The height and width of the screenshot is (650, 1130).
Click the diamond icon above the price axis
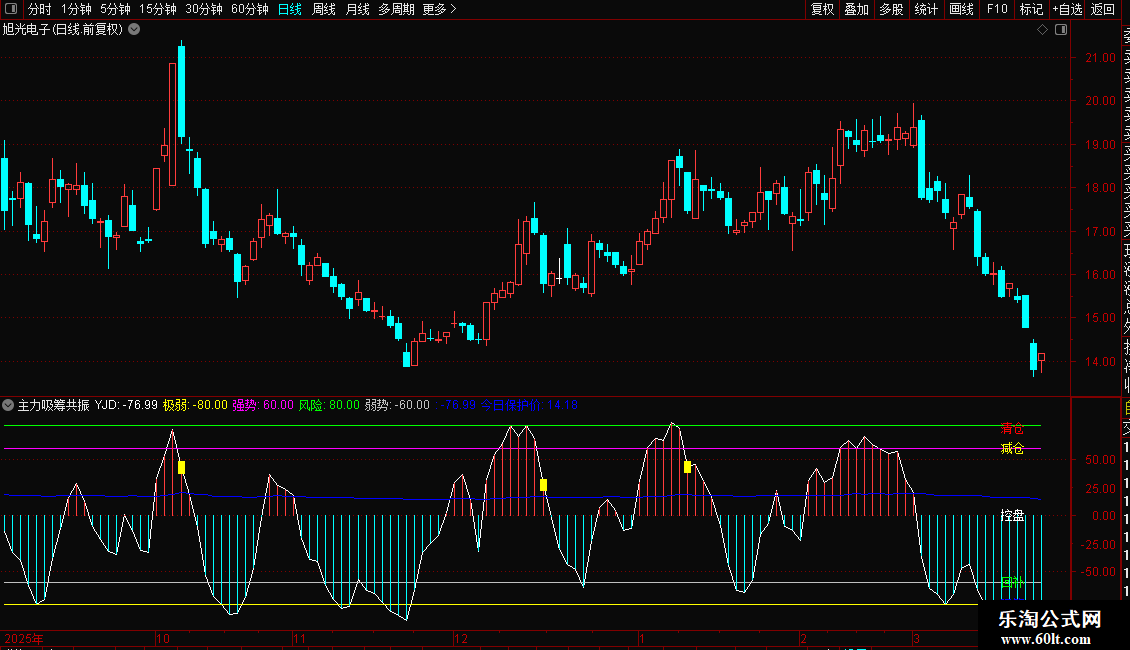pos(1042,30)
